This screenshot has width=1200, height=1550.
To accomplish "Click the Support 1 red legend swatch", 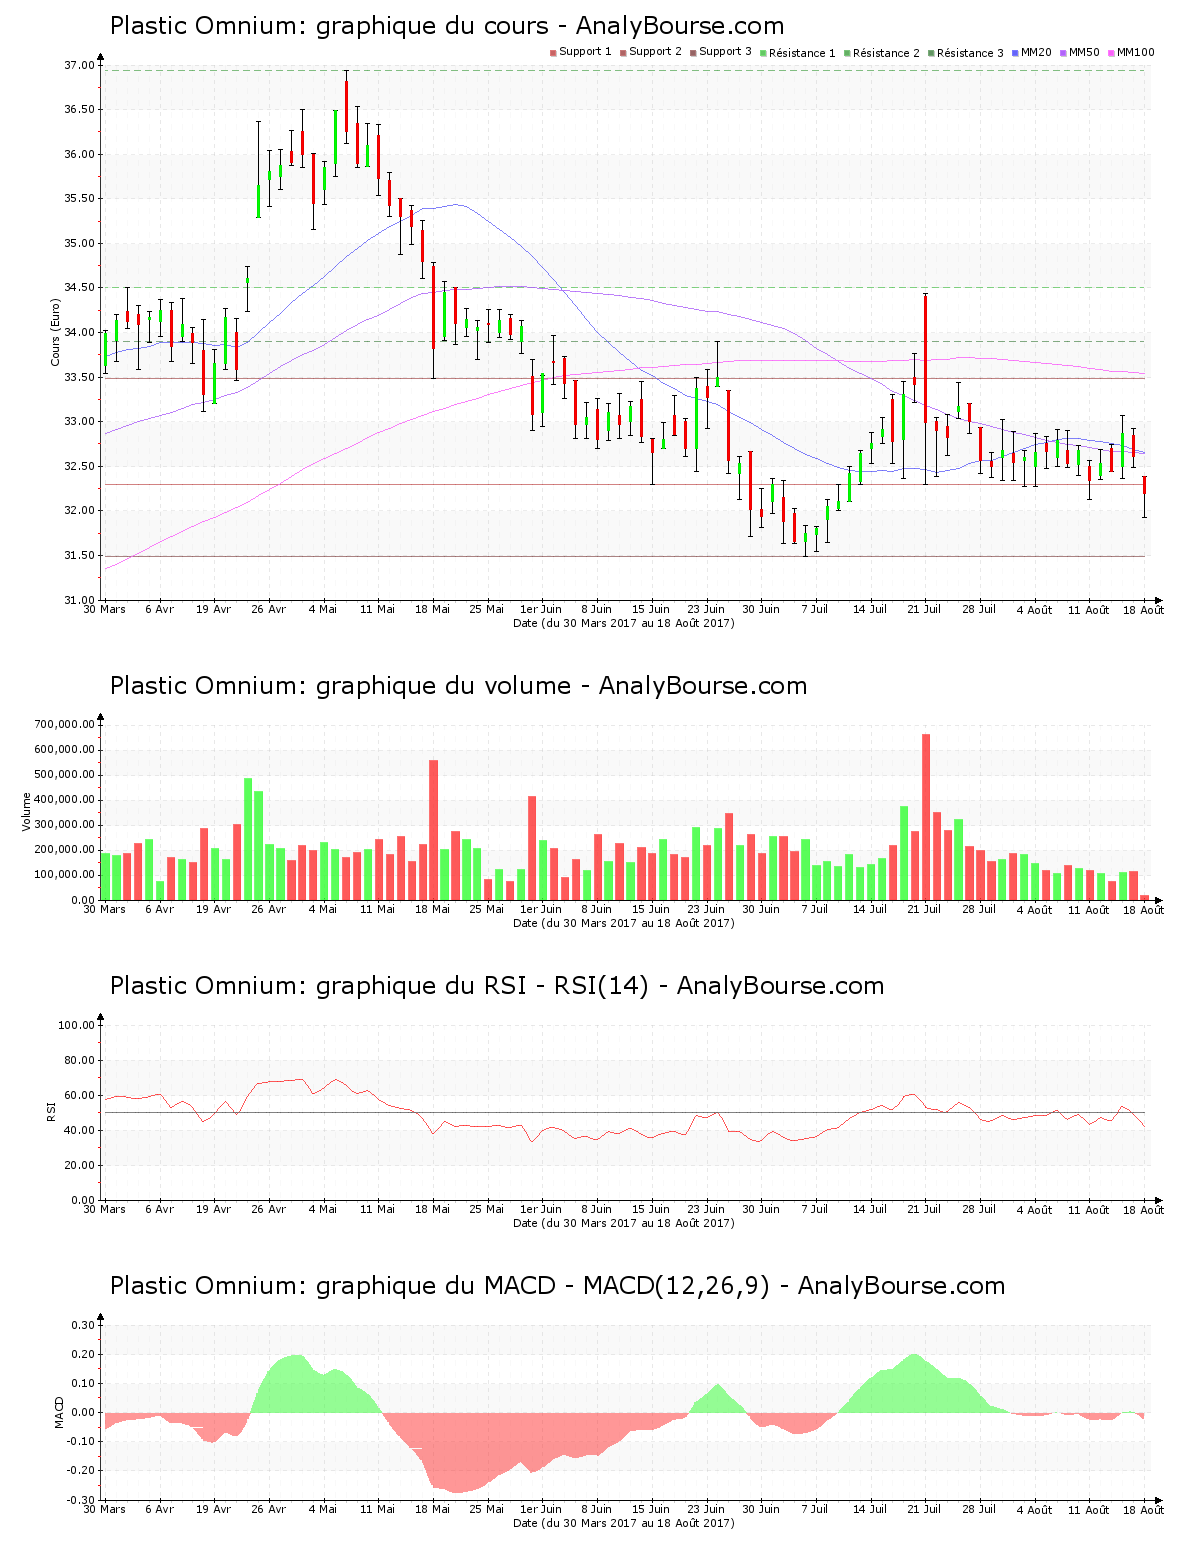I will [x=553, y=53].
